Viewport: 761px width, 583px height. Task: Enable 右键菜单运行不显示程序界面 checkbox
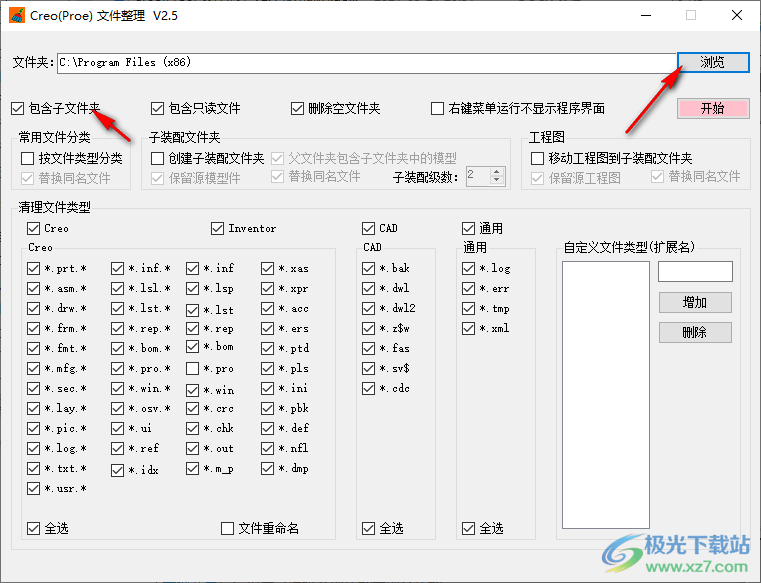[x=437, y=108]
